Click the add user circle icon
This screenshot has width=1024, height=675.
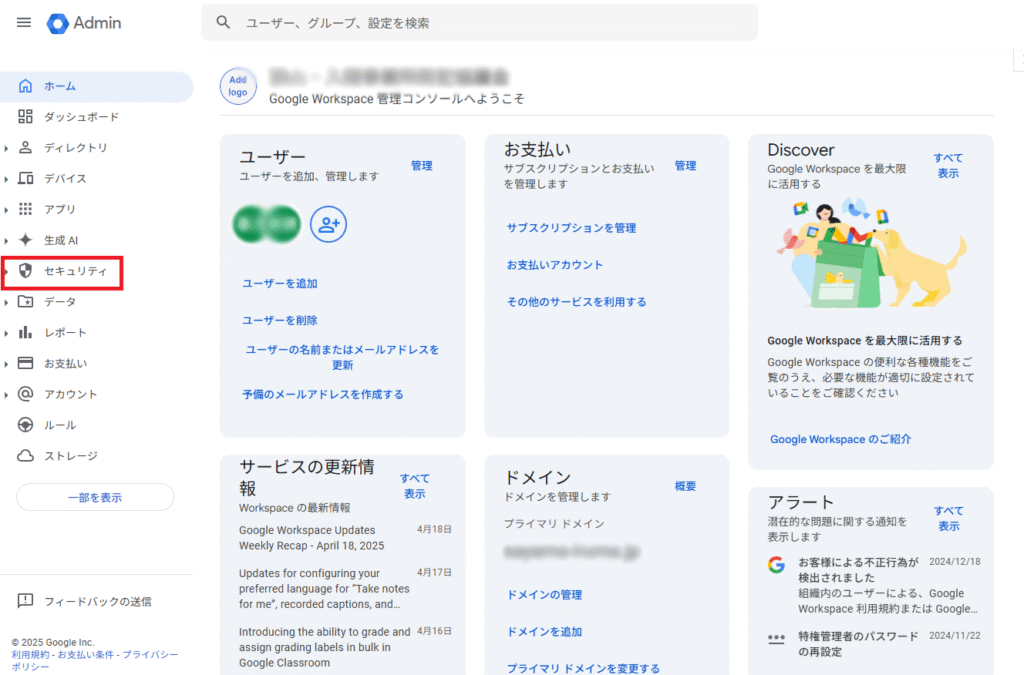coord(328,225)
